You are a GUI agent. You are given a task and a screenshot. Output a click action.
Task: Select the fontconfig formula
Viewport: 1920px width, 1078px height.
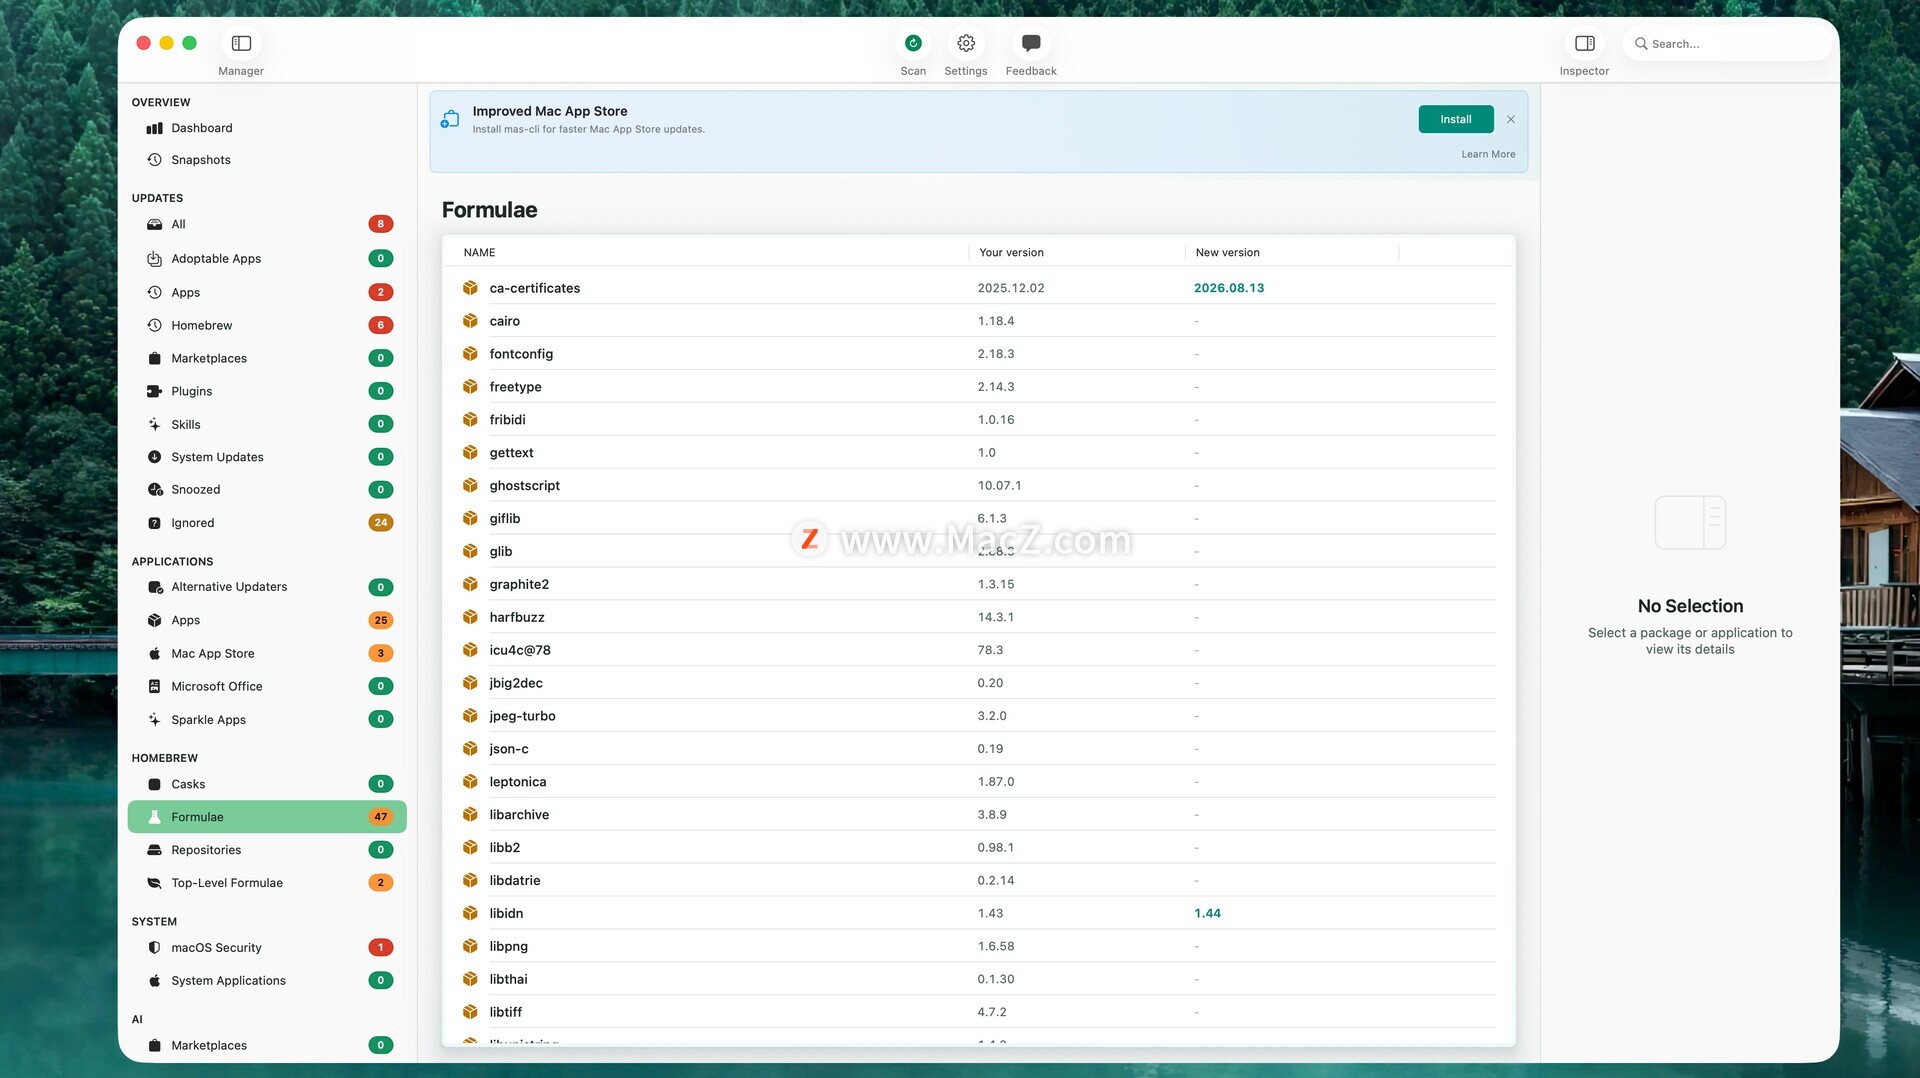(x=979, y=354)
